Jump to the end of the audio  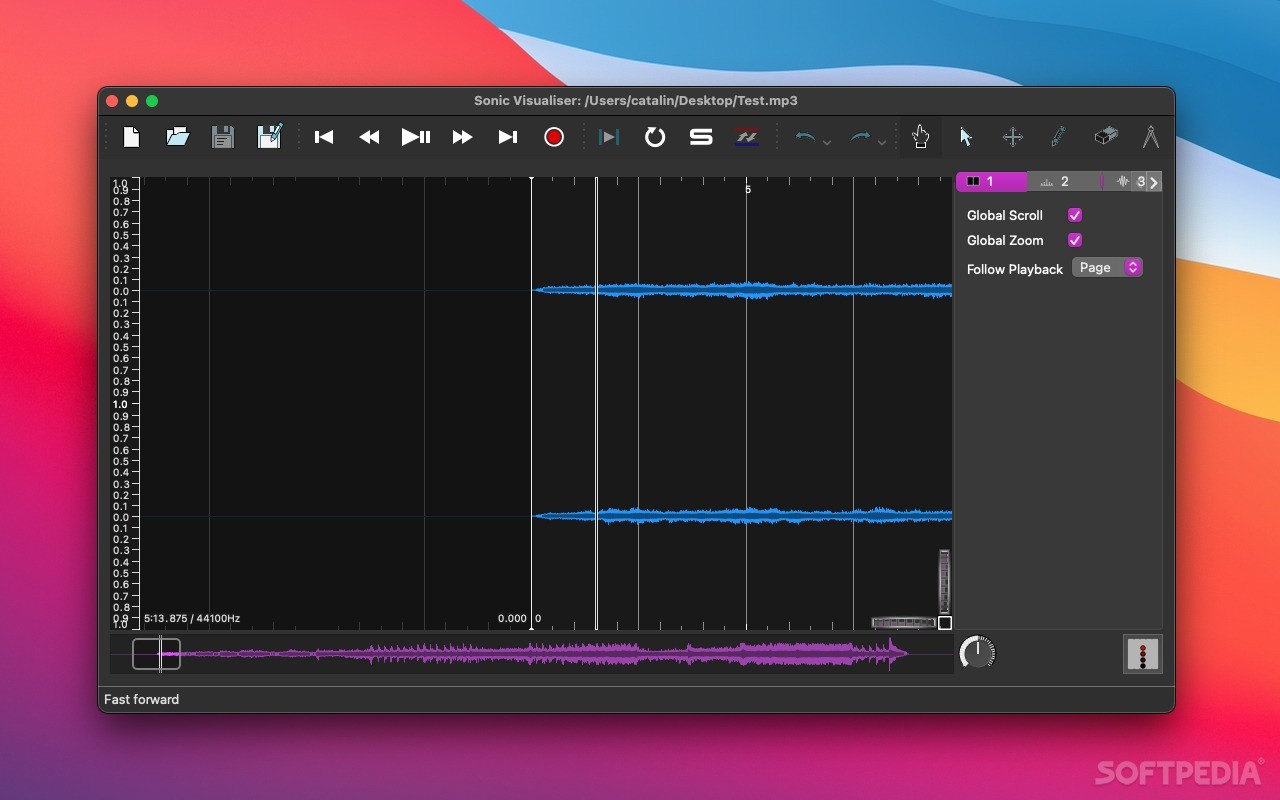[508, 137]
